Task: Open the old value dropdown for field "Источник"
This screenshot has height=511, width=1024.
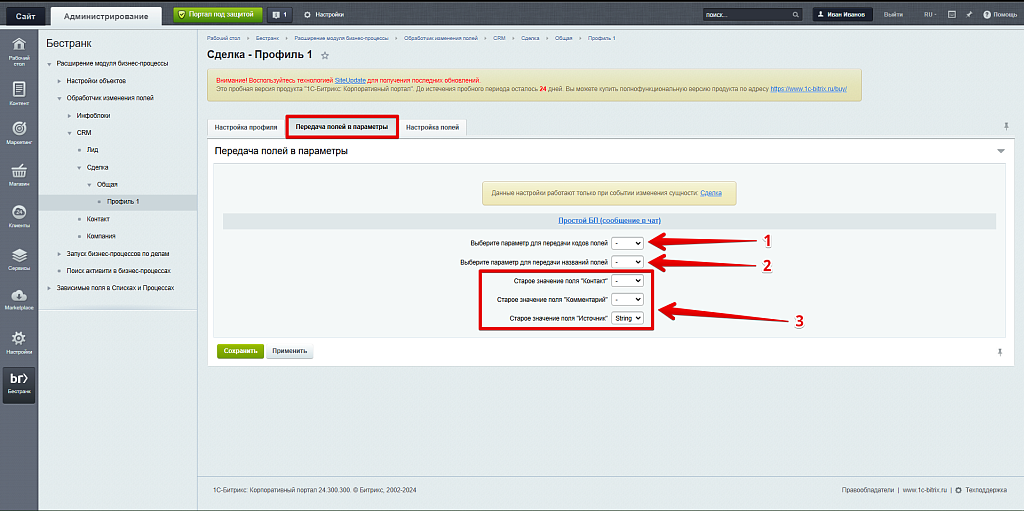Action: click(628, 318)
